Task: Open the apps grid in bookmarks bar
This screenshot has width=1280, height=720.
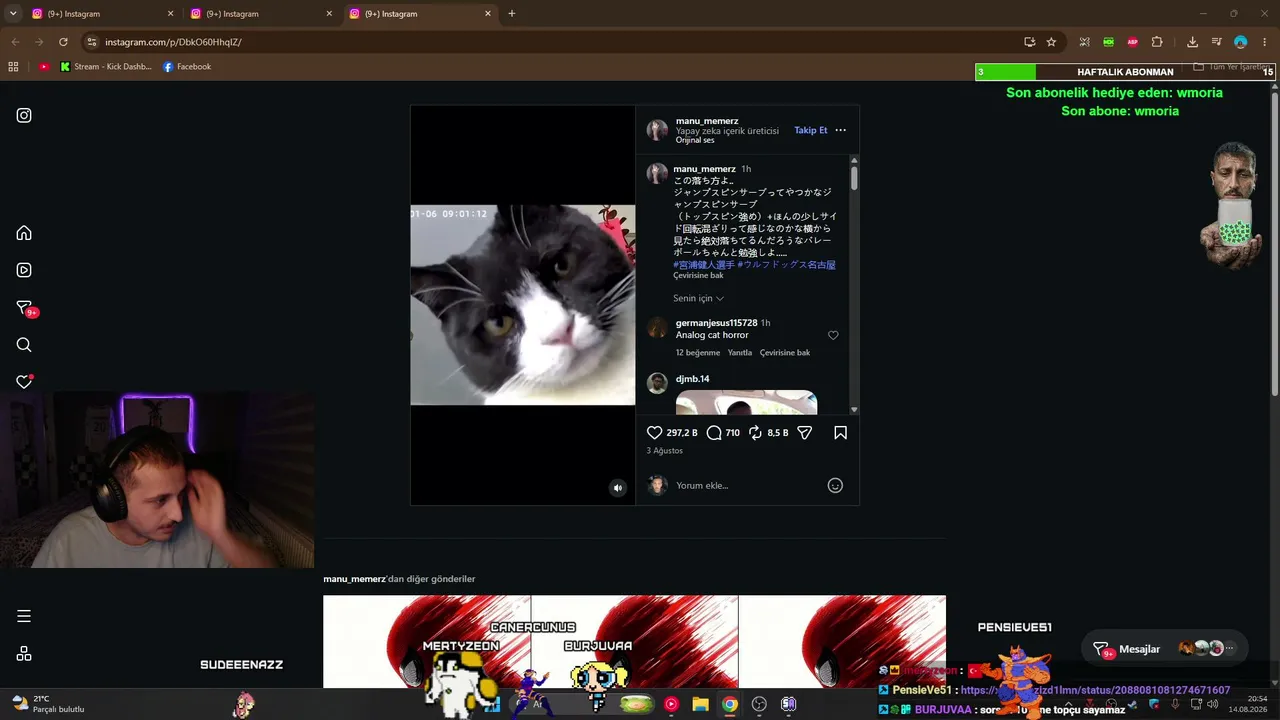Action: [x=13, y=67]
